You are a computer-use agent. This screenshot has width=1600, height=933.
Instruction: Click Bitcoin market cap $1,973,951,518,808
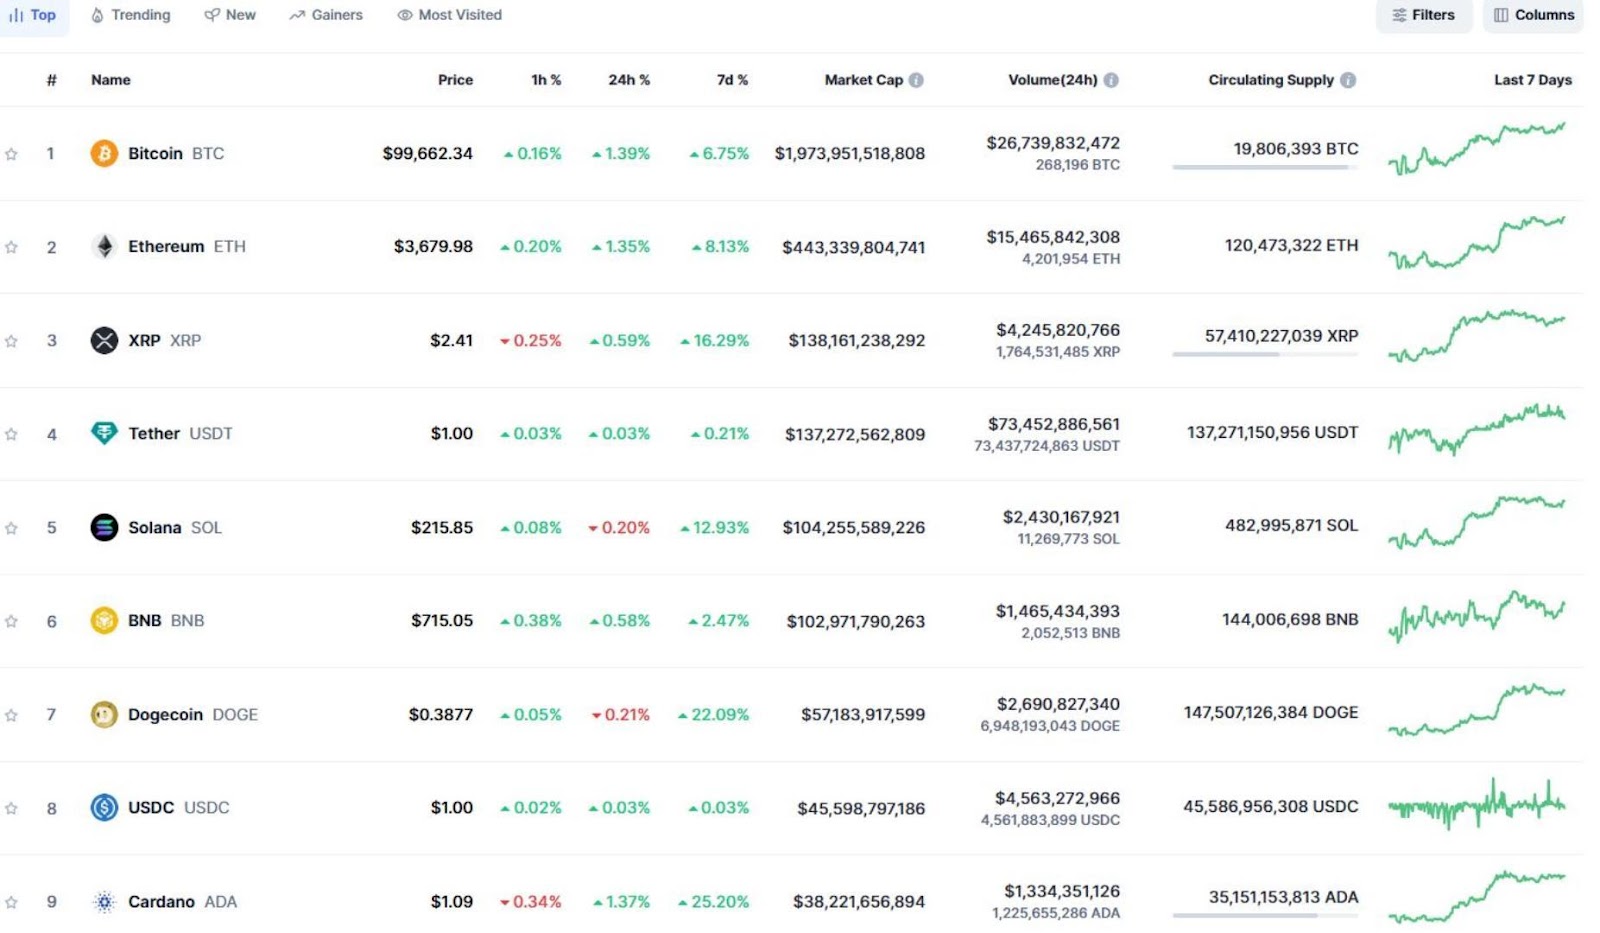tap(850, 154)
